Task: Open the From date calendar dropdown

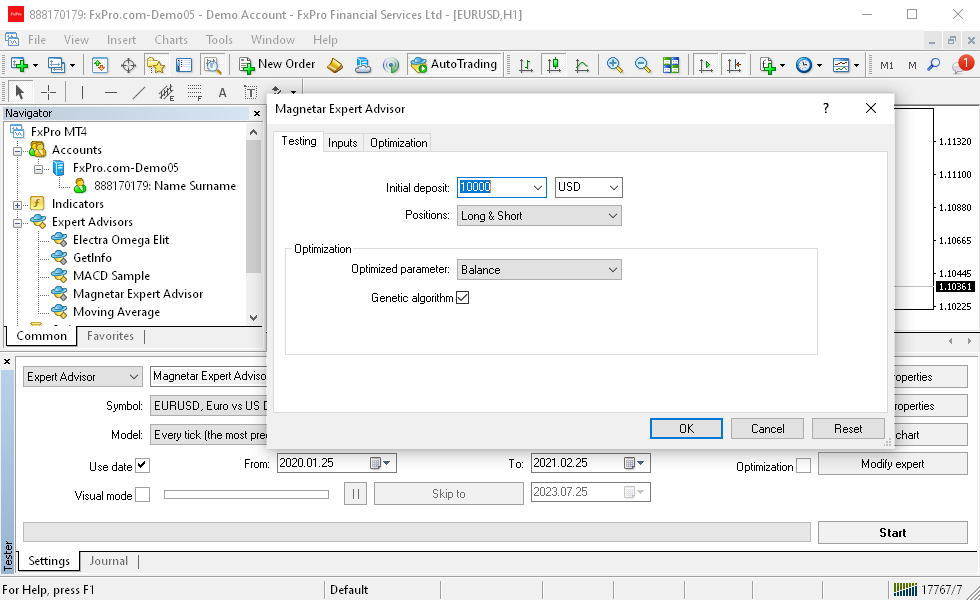Action: point(381,463)
